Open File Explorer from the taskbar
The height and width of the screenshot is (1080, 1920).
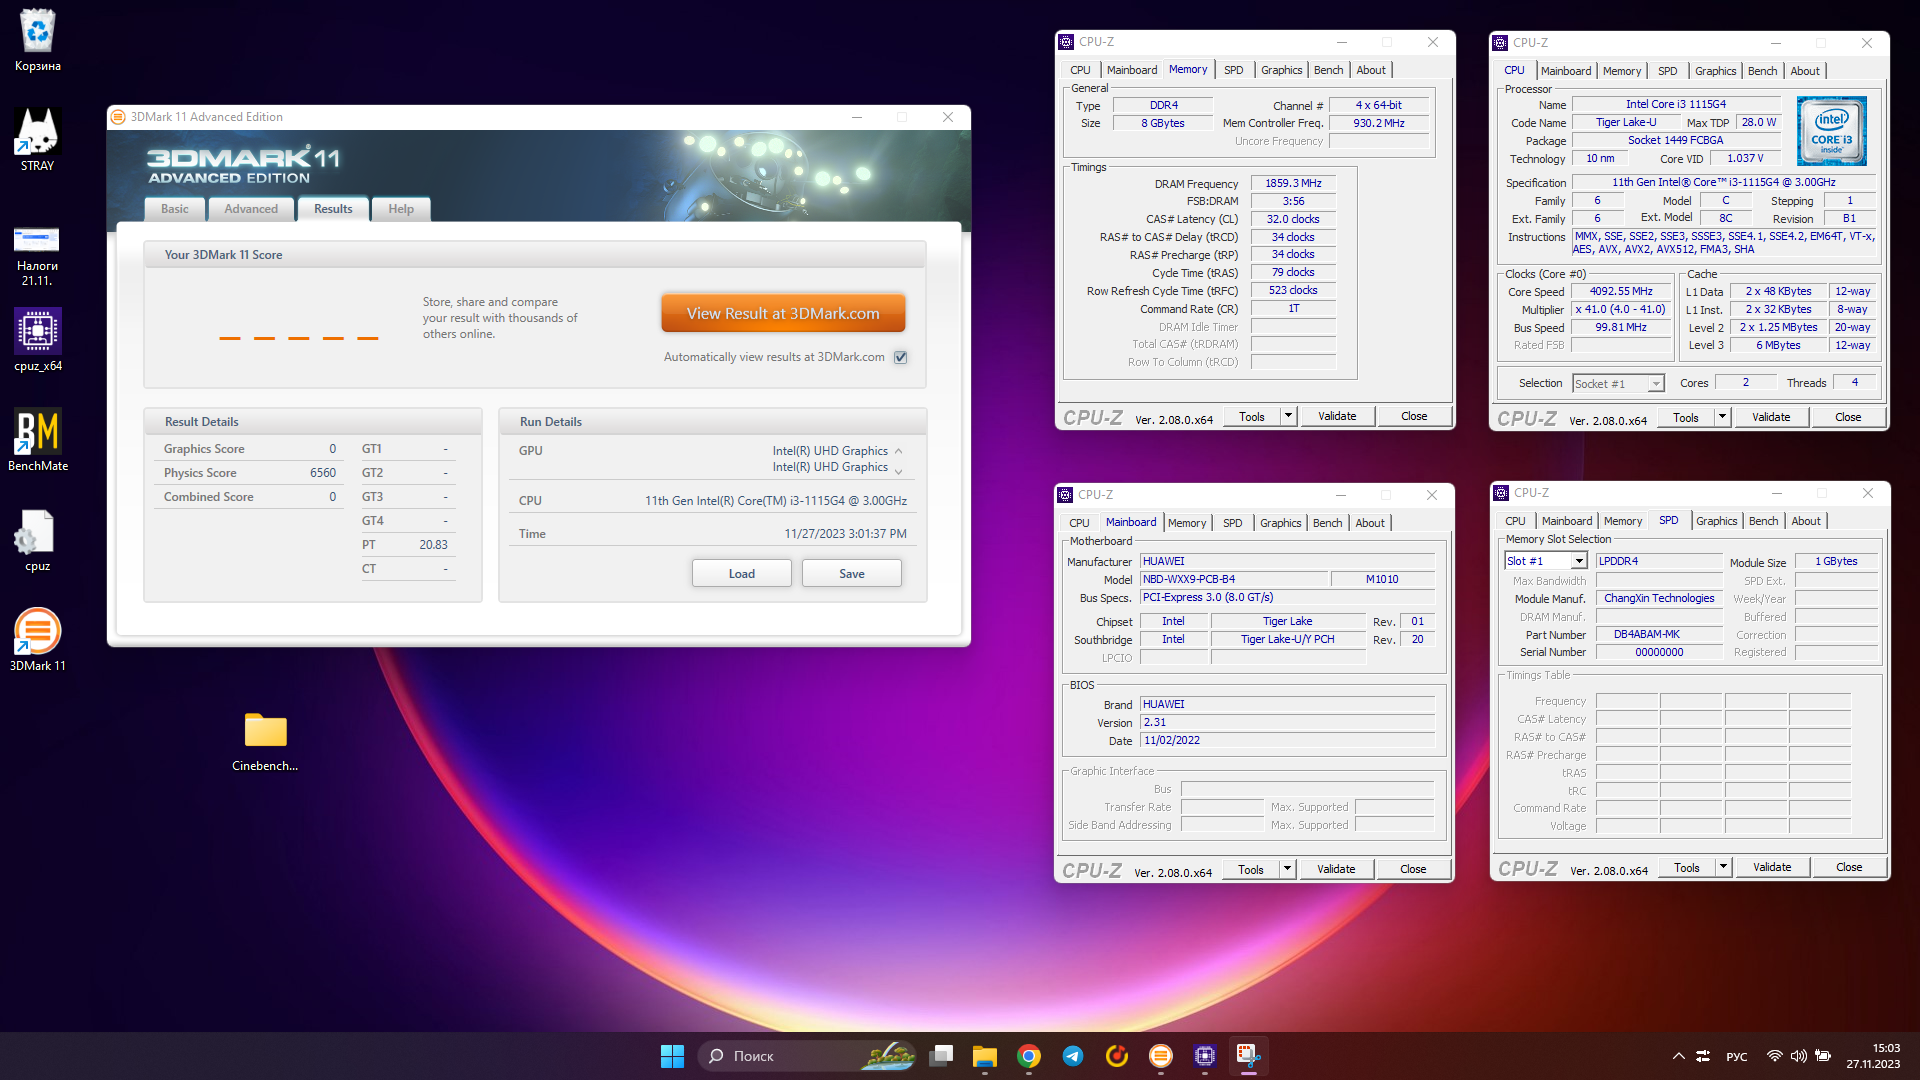tap(985, 1056)
